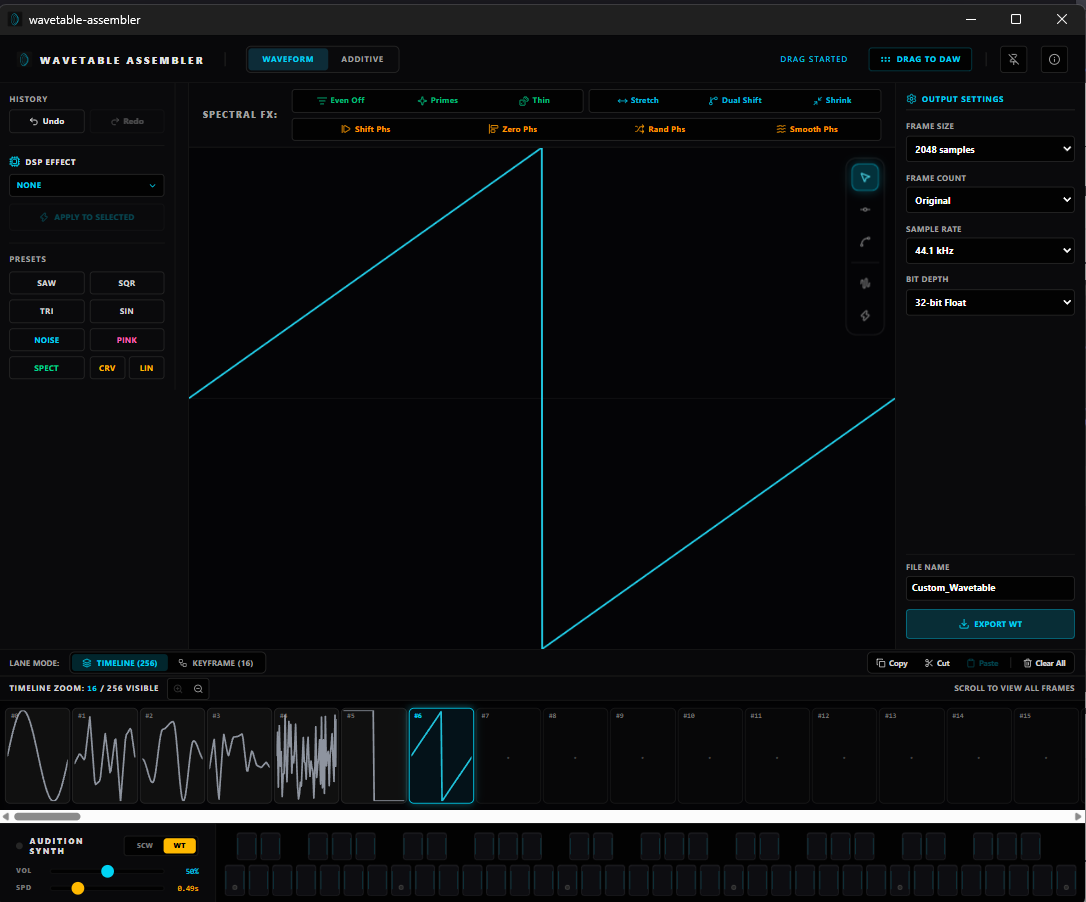This screenshot has height=902, width=1086.
Task: Click Apply To Selected button
Action: (87, 218)
